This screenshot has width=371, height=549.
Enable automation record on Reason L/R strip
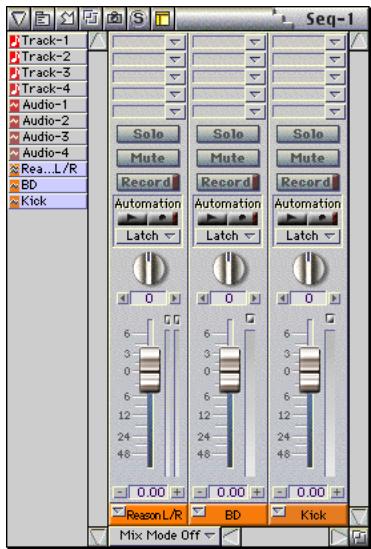[x=163, y=219]
